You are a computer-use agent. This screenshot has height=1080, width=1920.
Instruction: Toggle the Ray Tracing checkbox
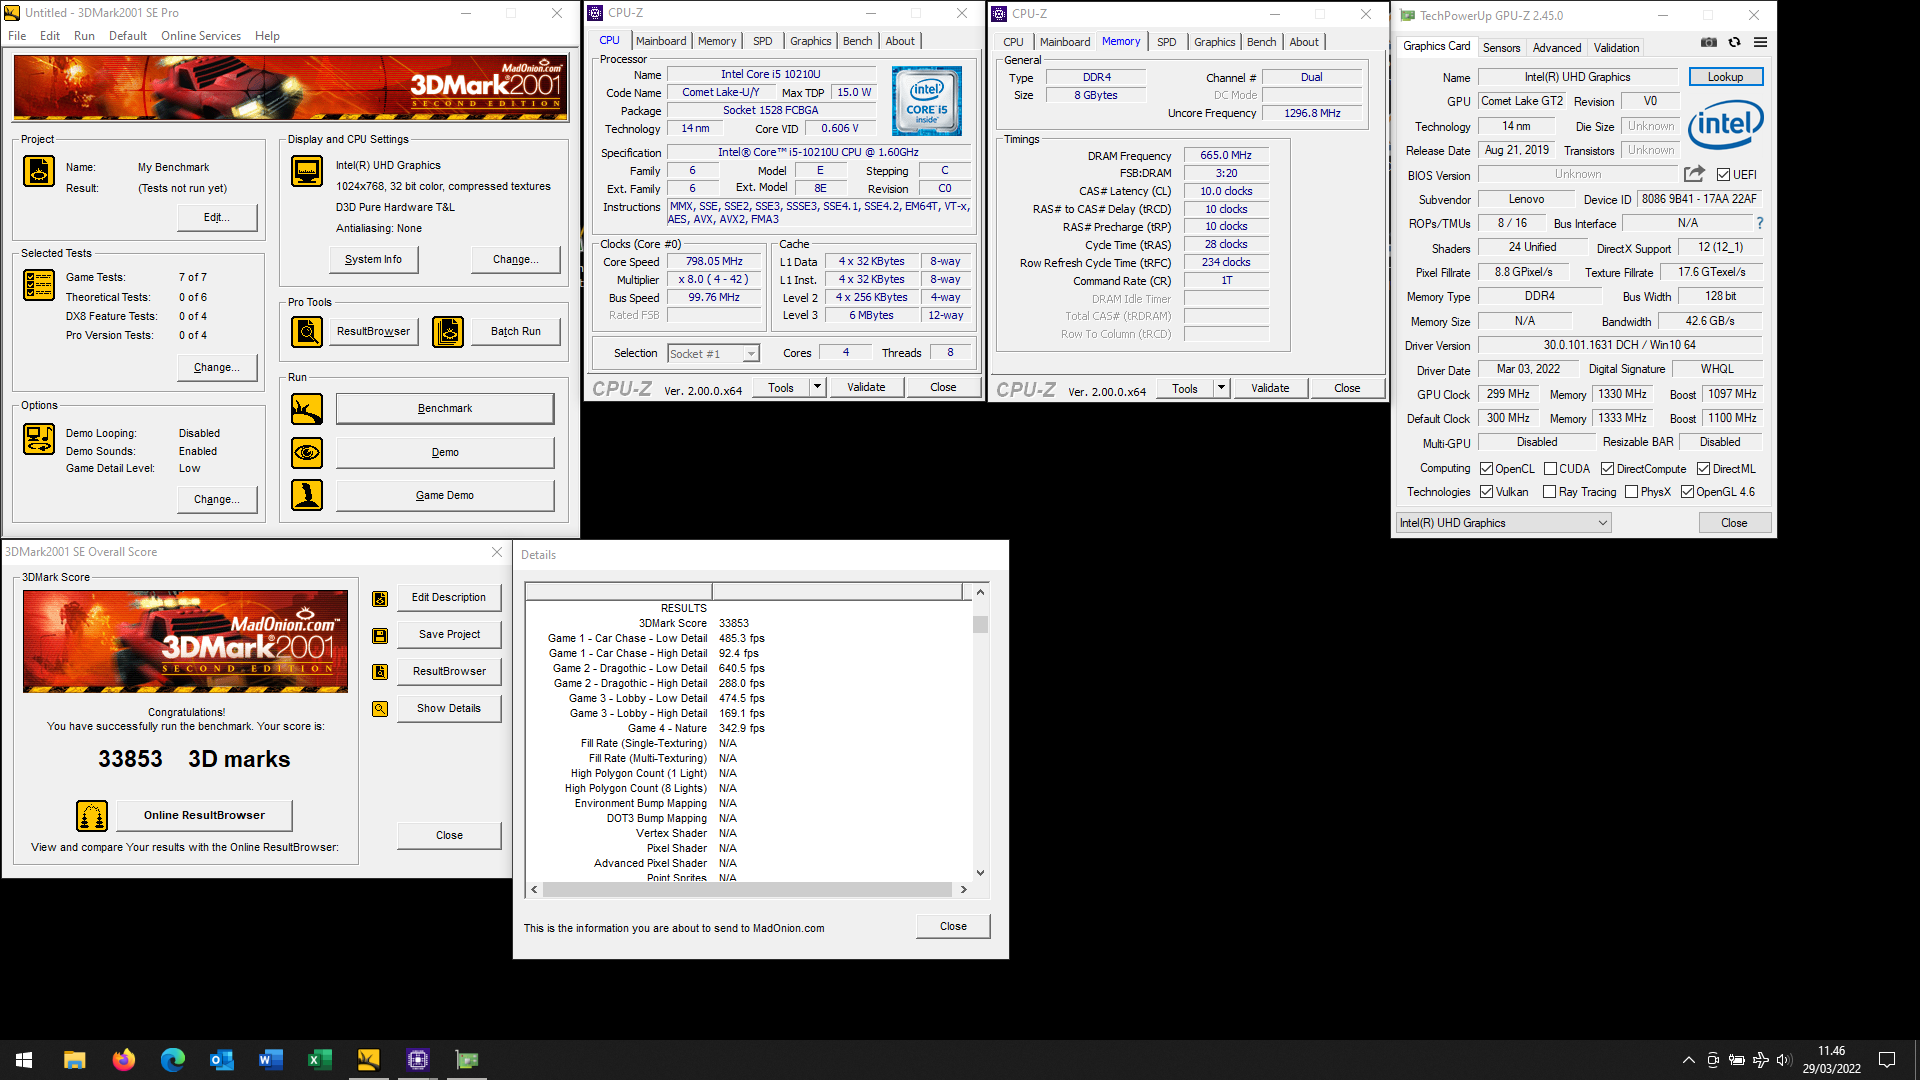[x=1550, y=492]
